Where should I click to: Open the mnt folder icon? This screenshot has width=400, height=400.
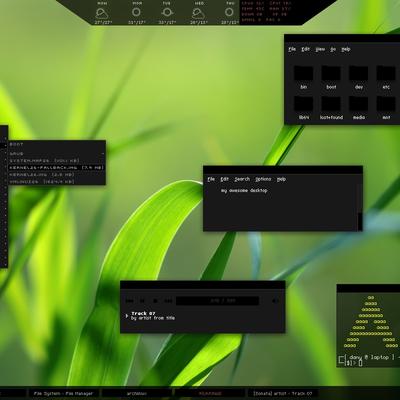click(386, 104)
